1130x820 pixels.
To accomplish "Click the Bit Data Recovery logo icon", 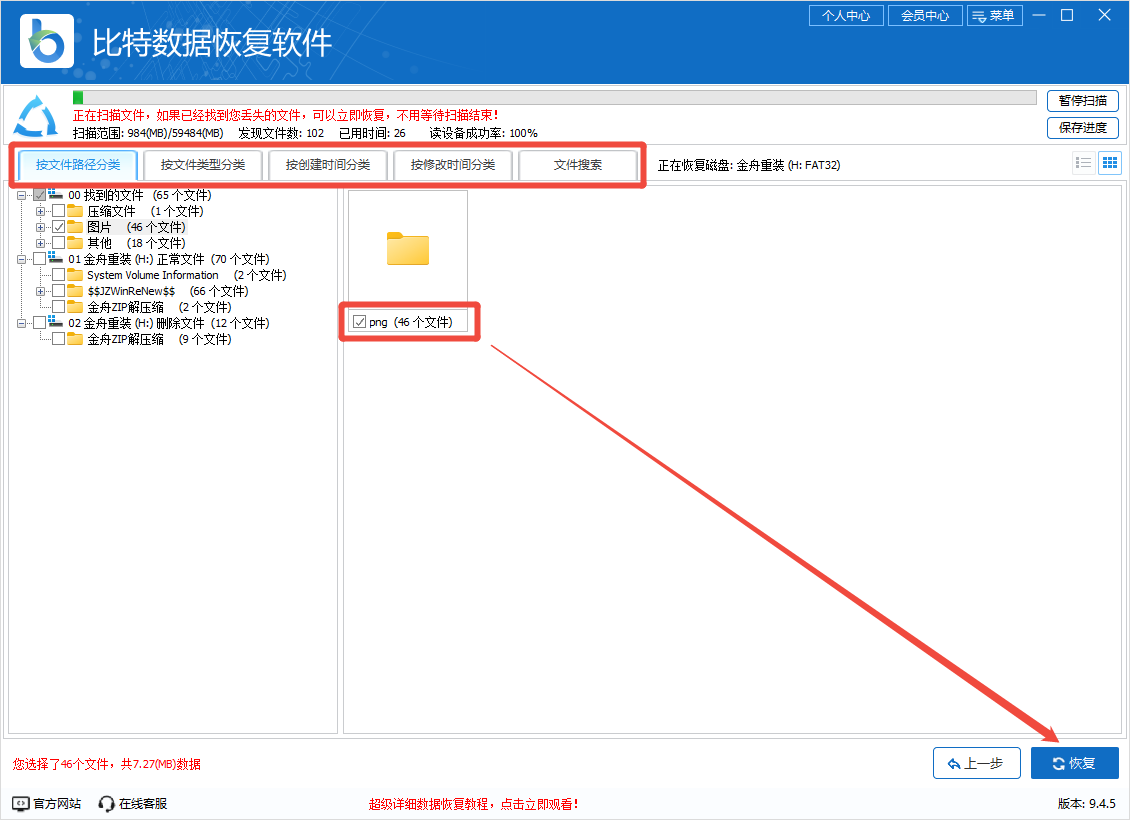I will [46, 42].
